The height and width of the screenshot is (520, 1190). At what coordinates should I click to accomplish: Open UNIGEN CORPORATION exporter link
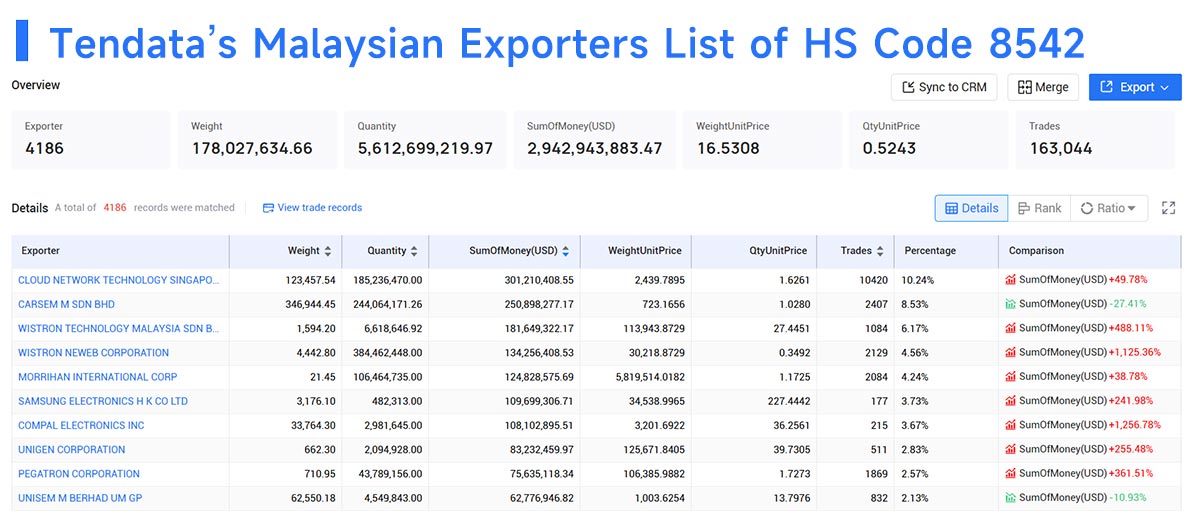tap(72, 449)
